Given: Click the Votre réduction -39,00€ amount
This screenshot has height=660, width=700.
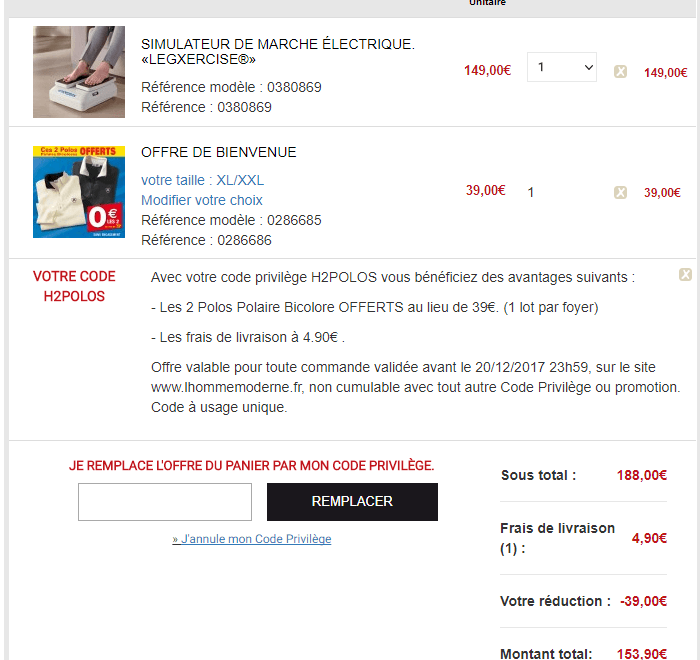Looking at the screenshot, I should [x=643, y=601].
